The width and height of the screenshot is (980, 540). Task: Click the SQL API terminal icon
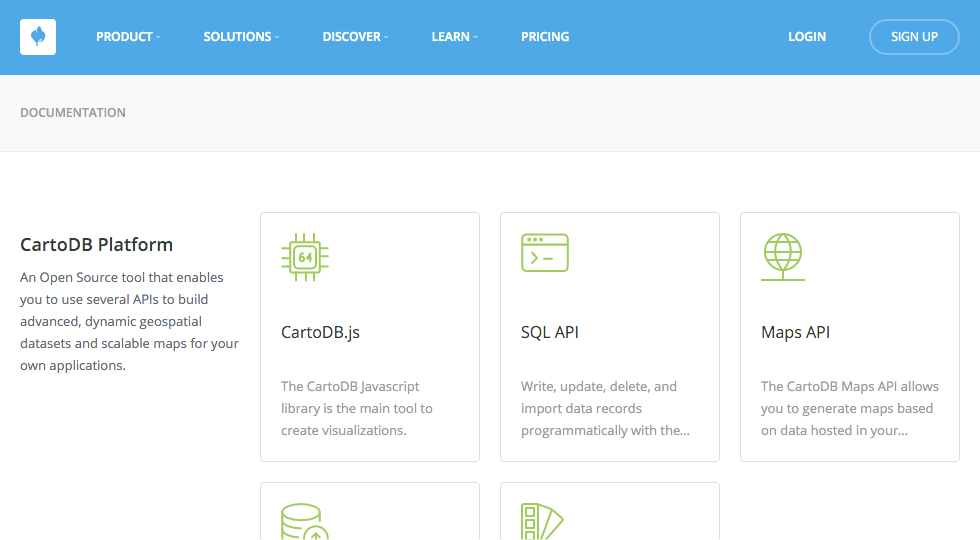[545, 252]
